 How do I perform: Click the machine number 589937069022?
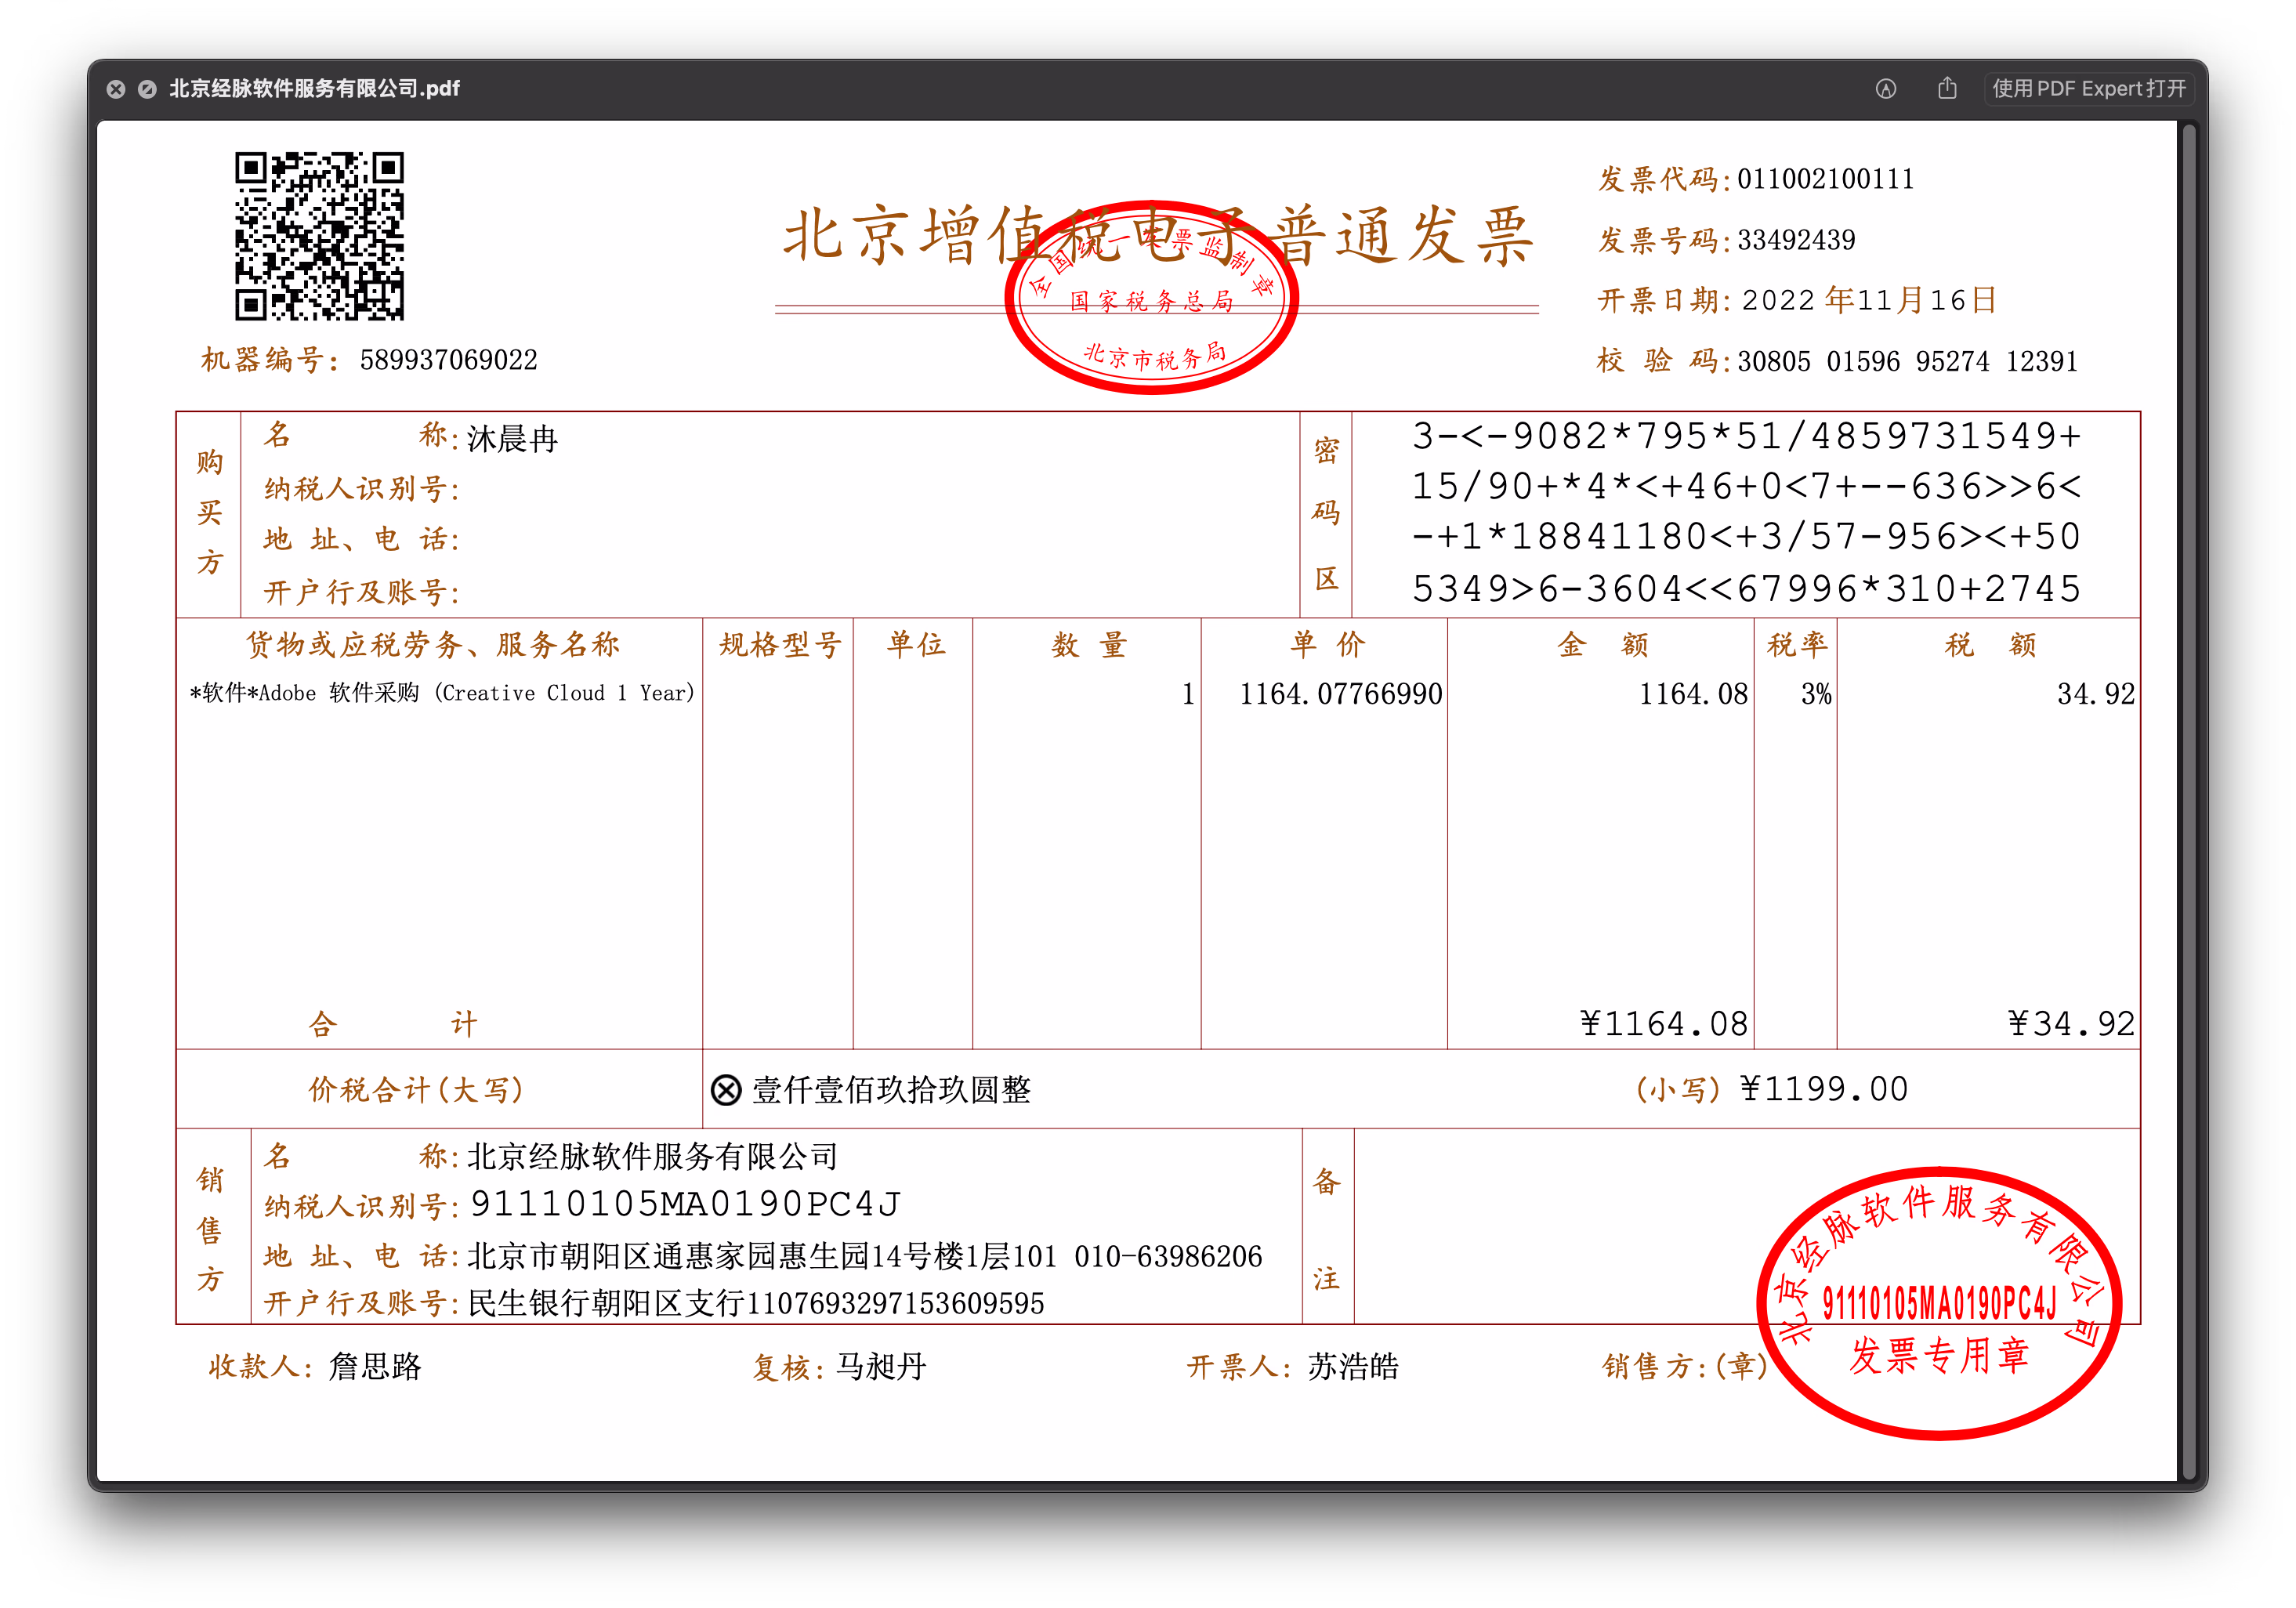pos(448,360)
